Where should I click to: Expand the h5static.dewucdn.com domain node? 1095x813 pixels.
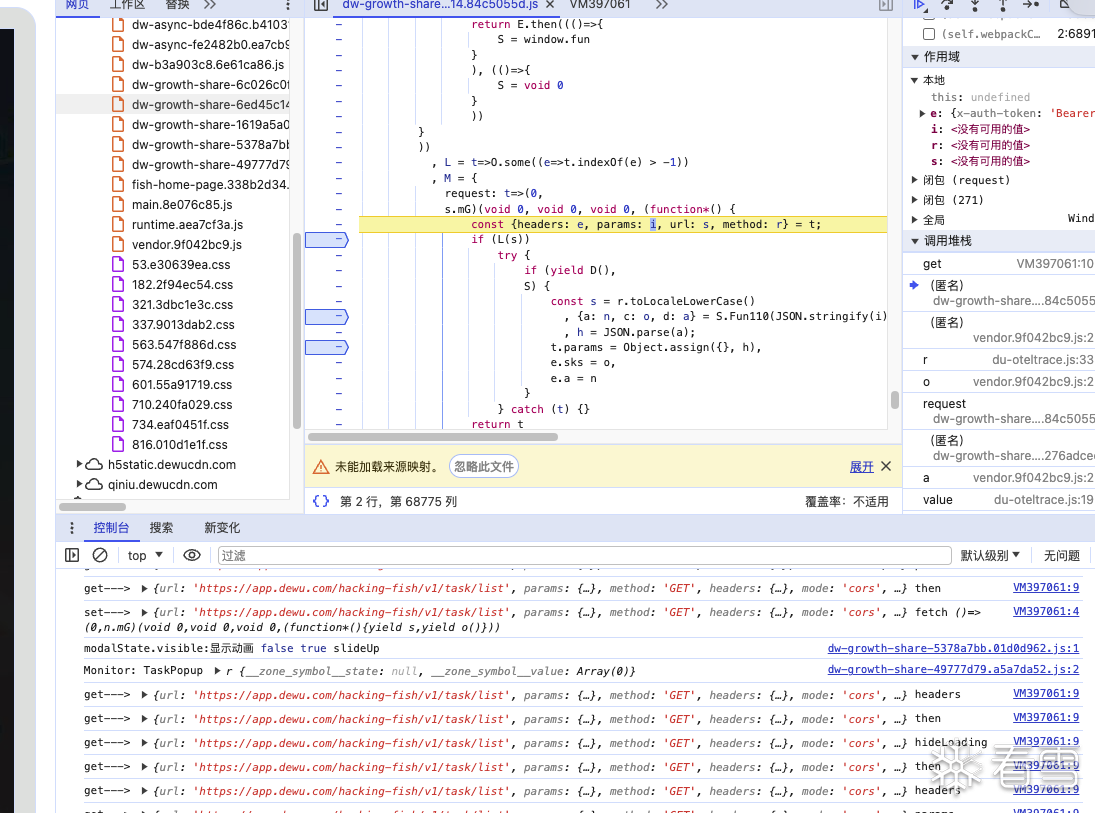click(79, 464)
